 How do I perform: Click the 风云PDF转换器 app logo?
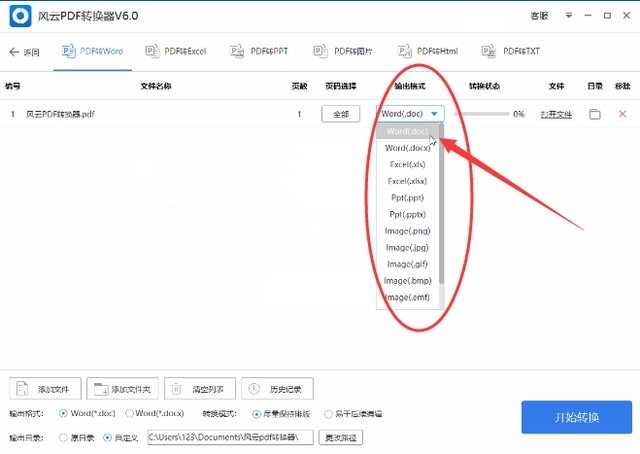click(20, 16)
